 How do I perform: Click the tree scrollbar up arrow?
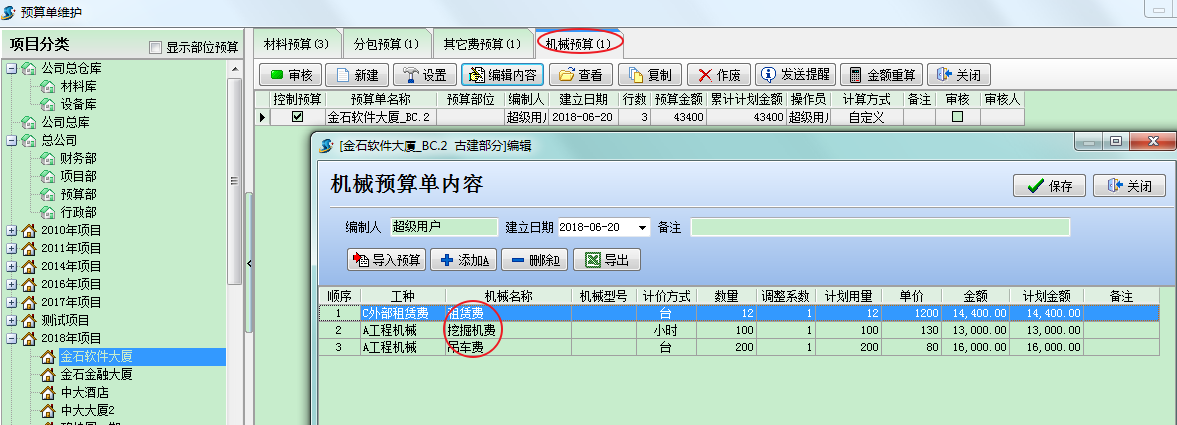pos(235,68)
